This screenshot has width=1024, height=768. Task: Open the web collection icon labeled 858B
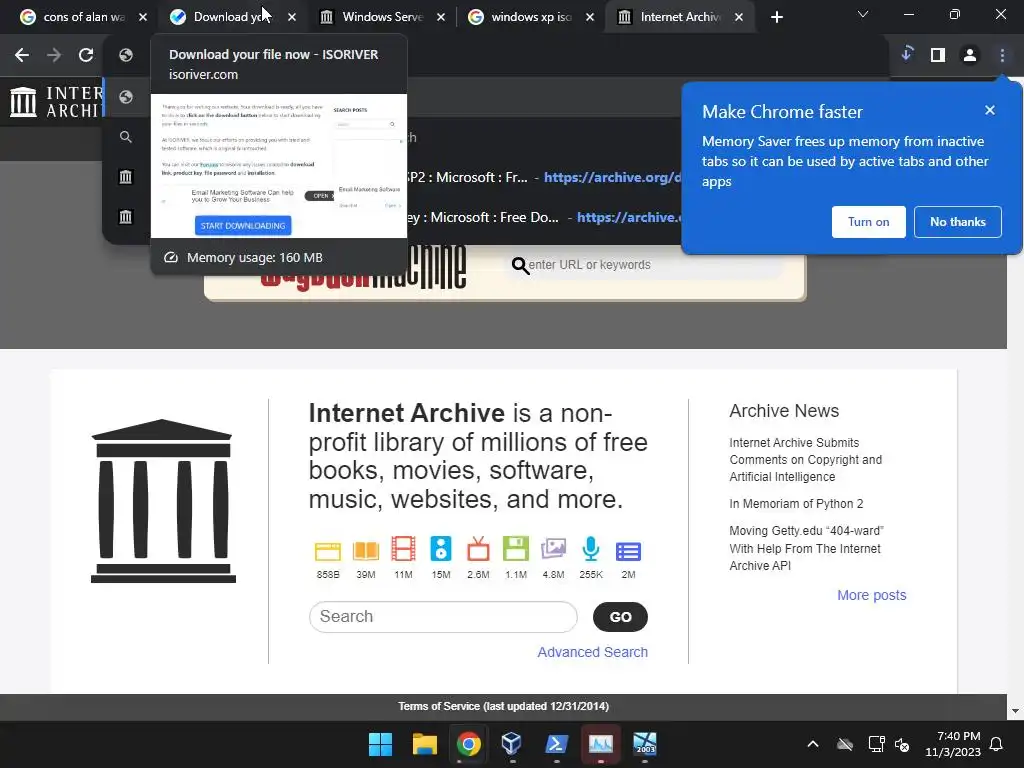point(328,551)
